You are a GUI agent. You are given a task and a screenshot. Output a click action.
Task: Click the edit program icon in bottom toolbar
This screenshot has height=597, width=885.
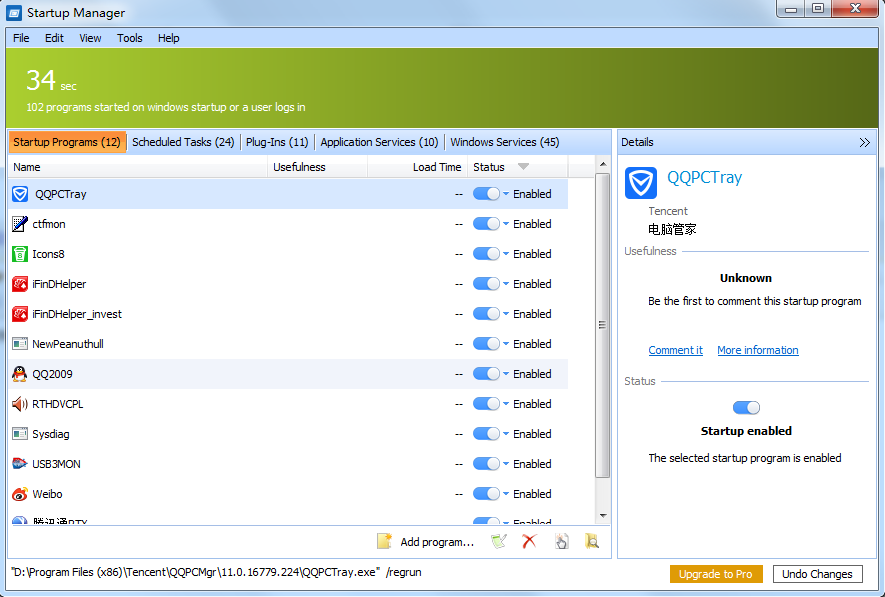point(498,541)
